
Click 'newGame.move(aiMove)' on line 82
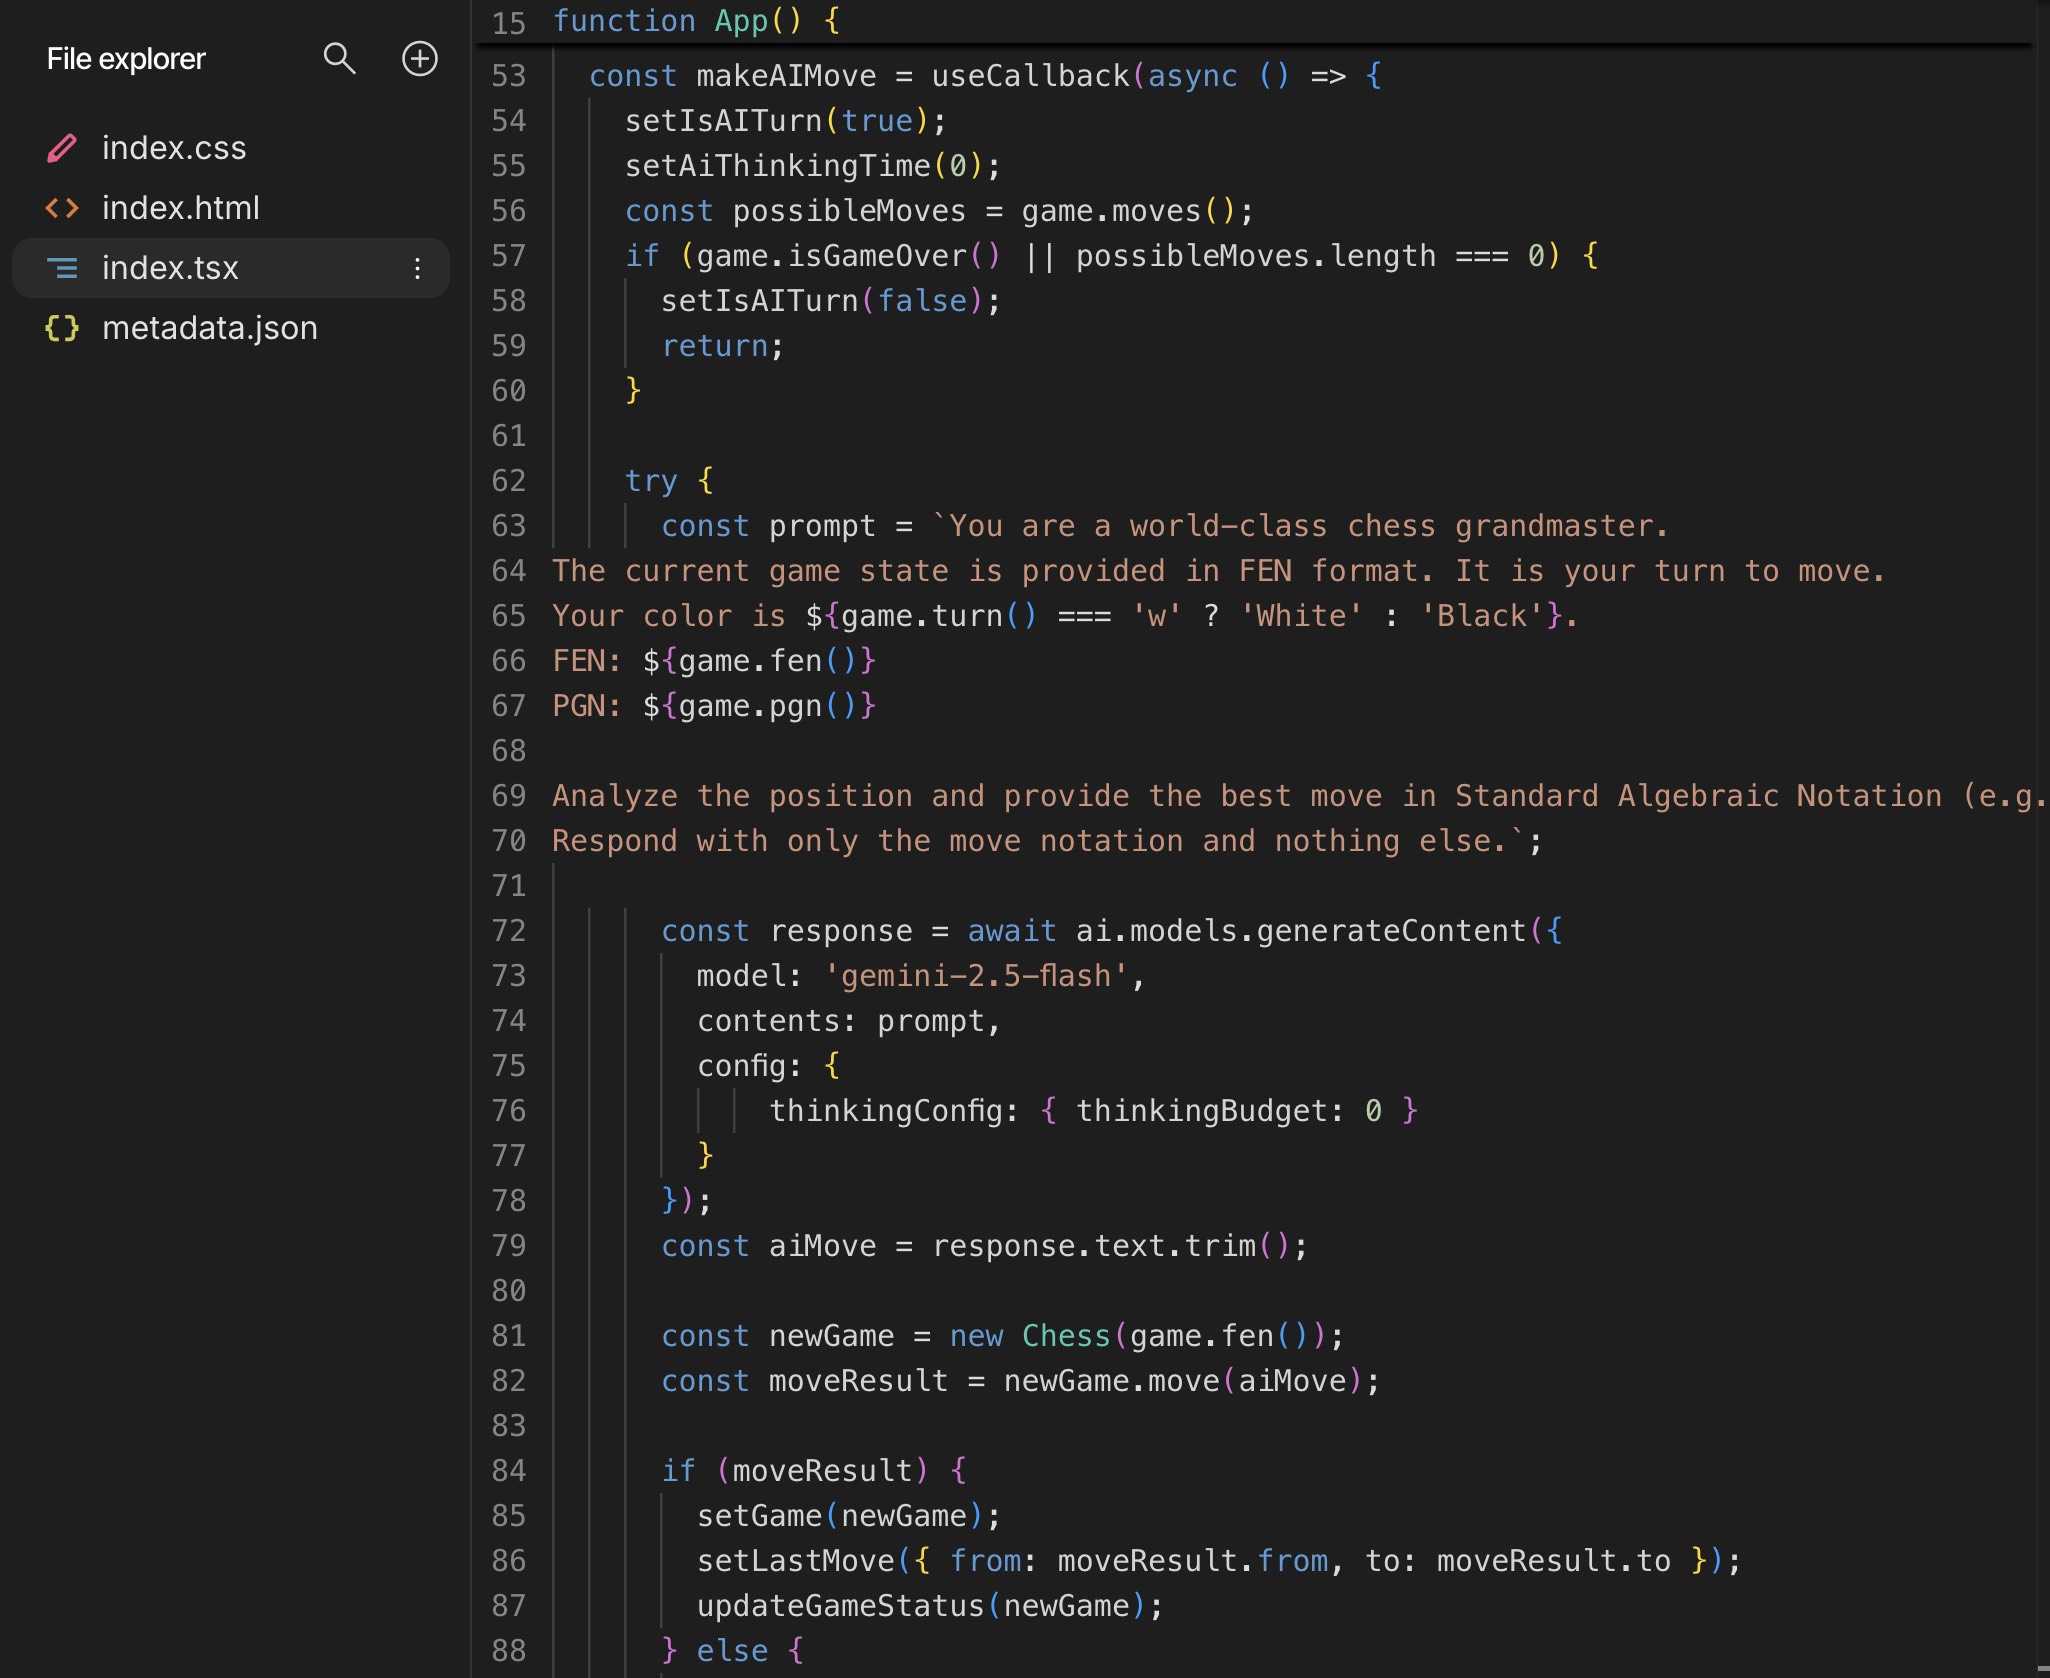pyautogui.click(x=1183, y=1381)
